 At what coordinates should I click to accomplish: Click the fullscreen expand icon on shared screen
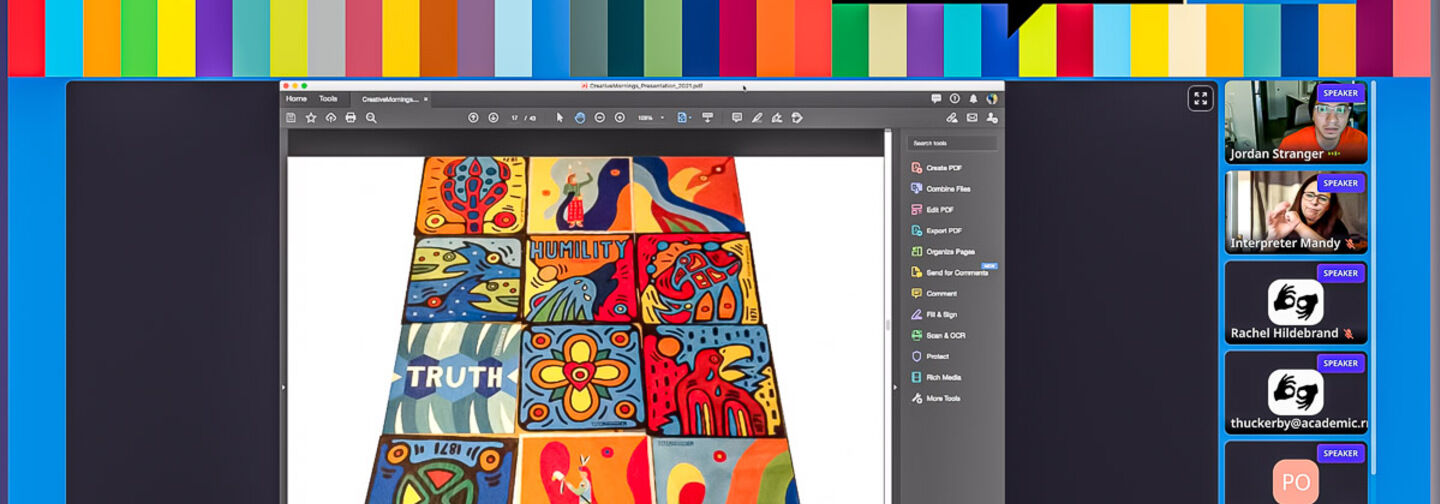tap(1200, 98)
